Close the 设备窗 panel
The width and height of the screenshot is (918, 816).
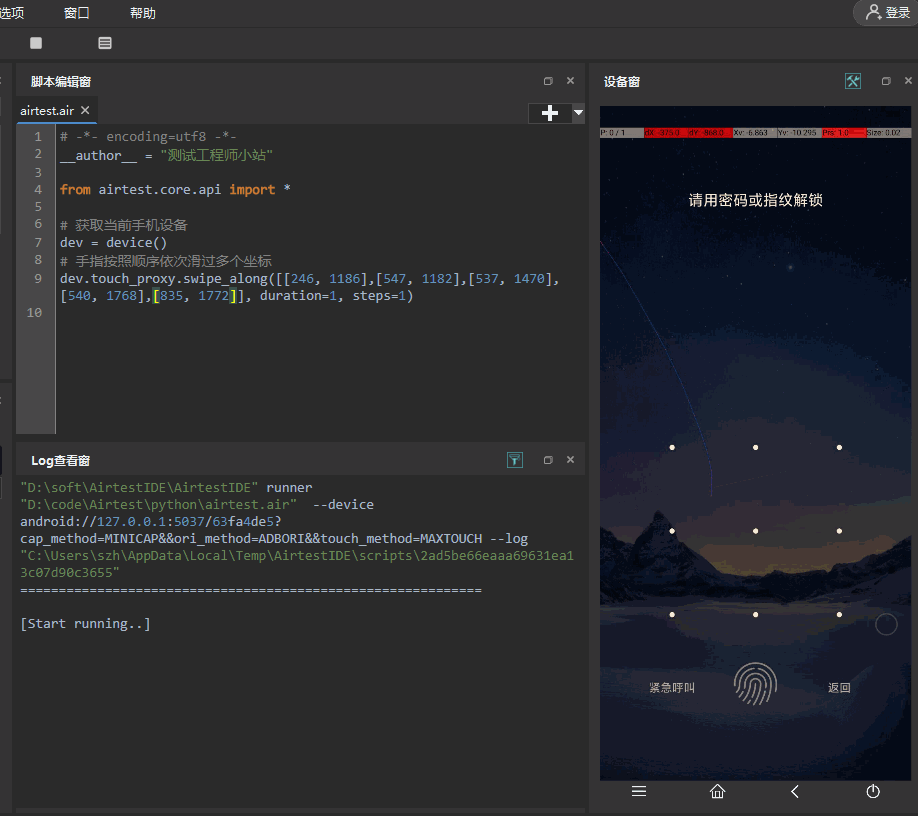coord(908,81)
